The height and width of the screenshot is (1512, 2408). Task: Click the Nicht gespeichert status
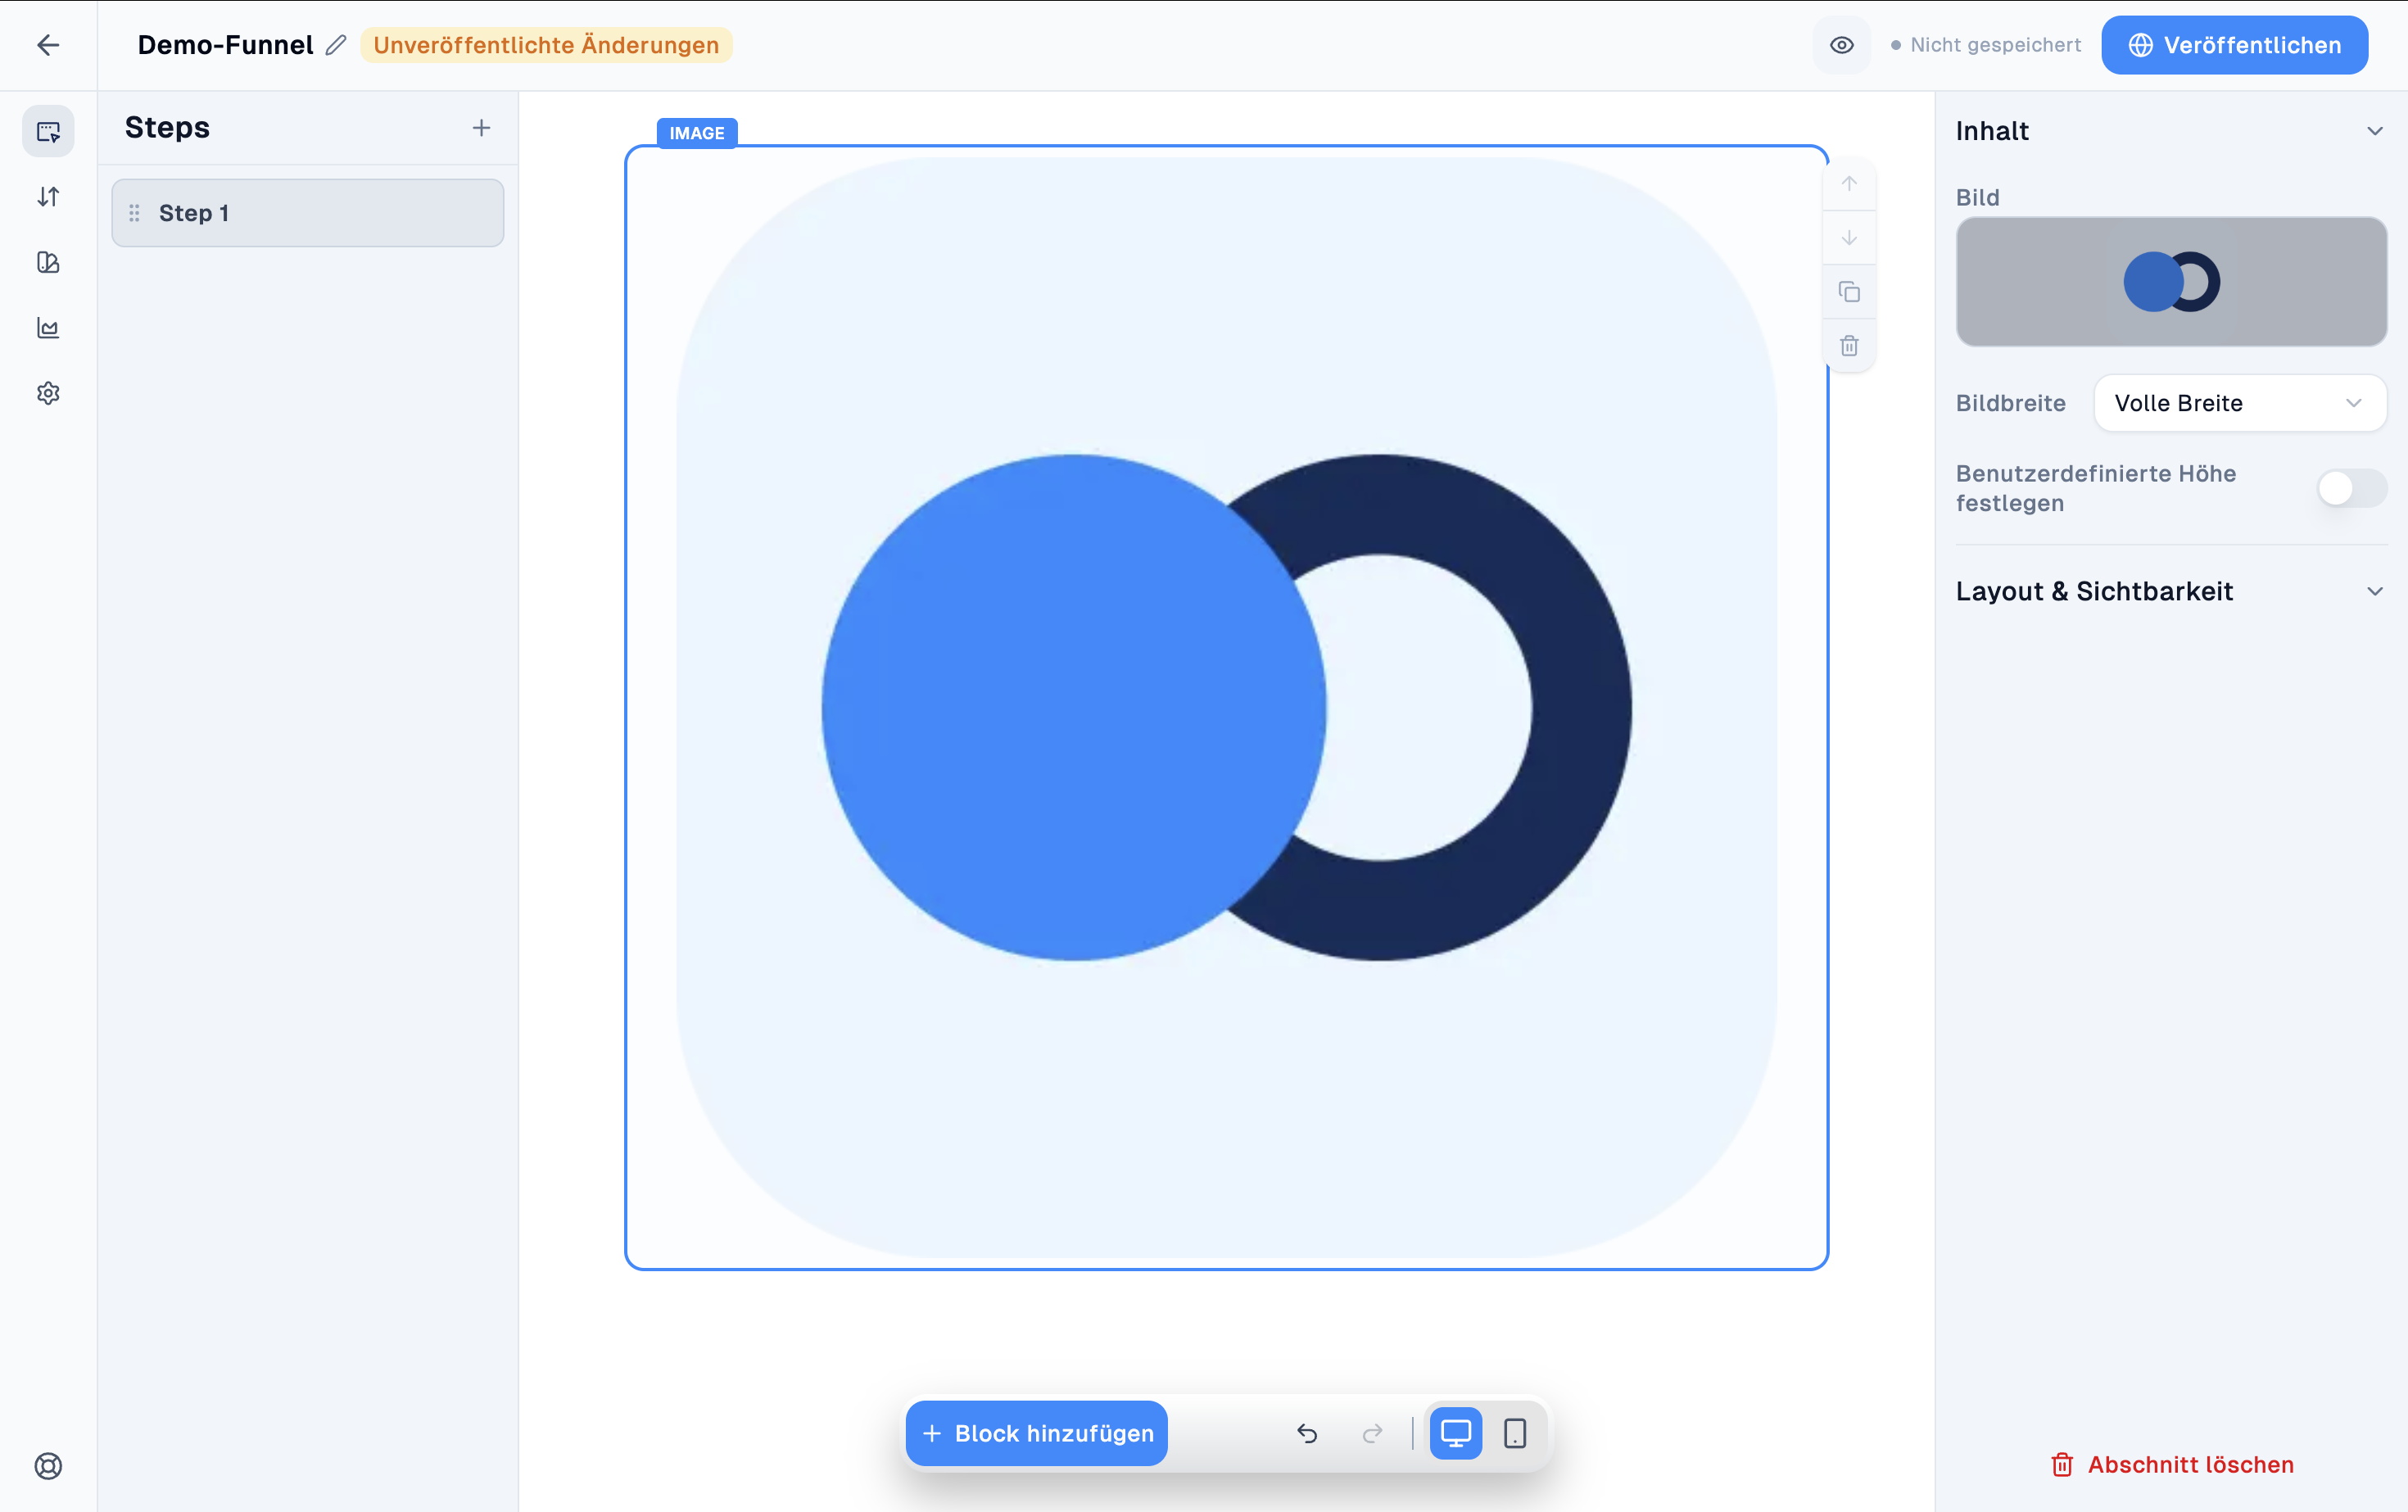(1985, 45)
